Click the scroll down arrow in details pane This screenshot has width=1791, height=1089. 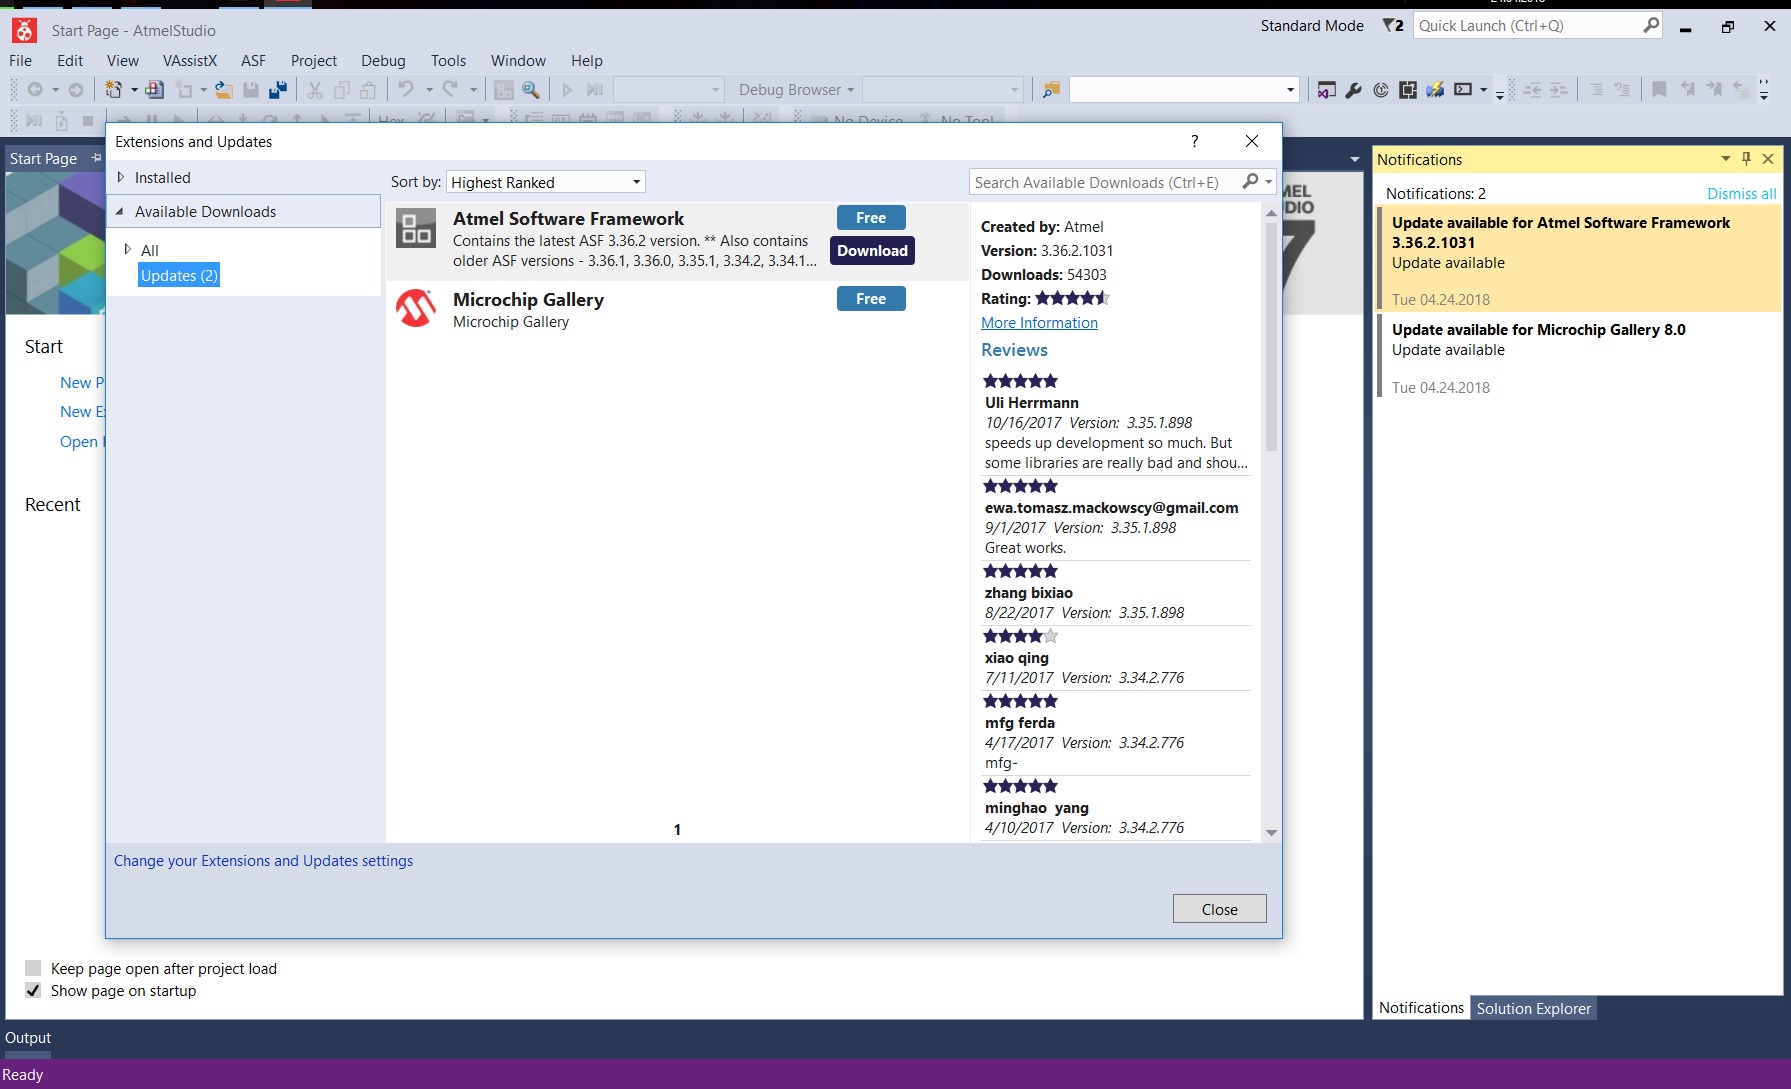1271,832
